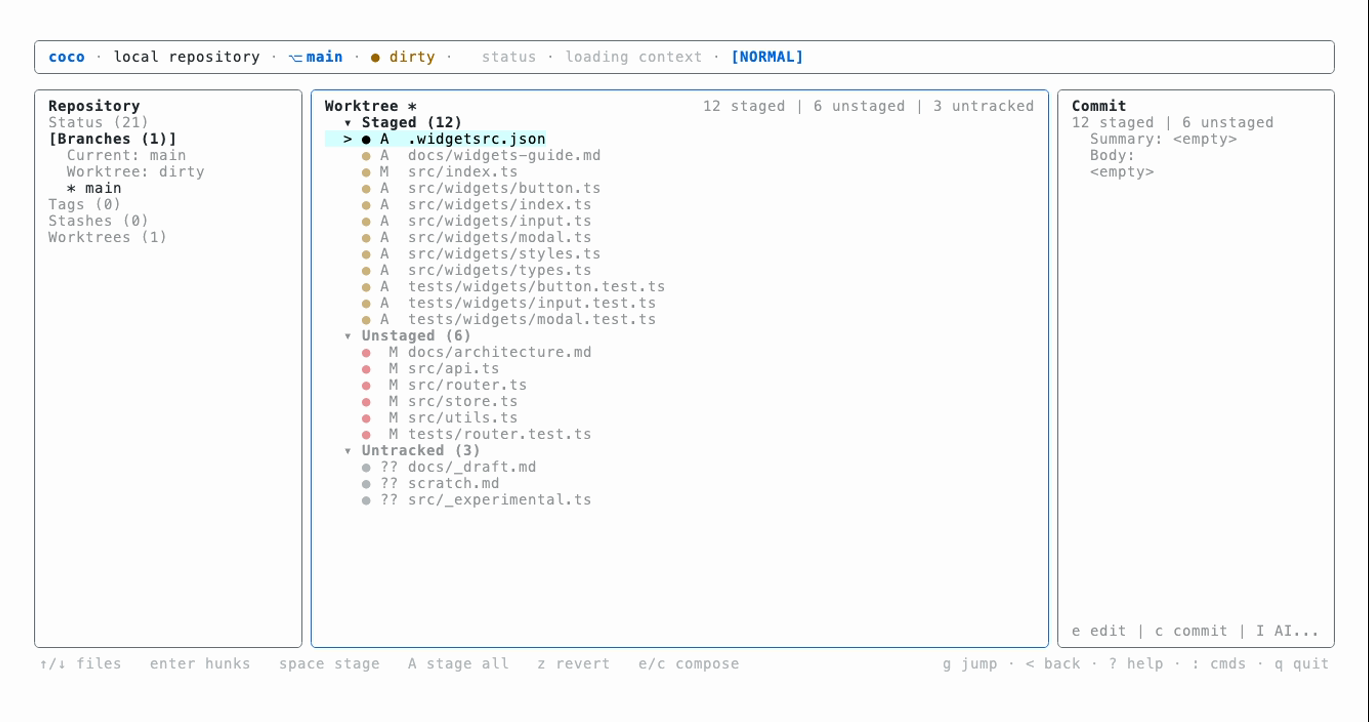Click red dot beside tests/router.test.ts
The width and height of the screenshot is (1369, 722).
click(366, 435)
